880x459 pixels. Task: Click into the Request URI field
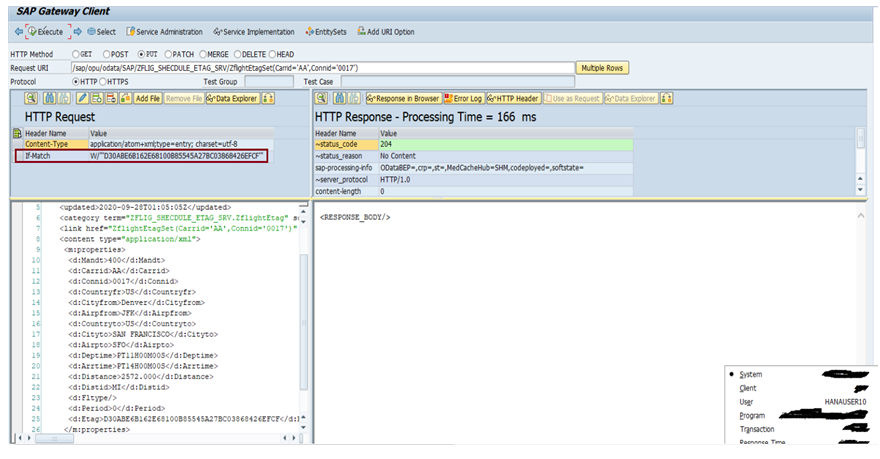point(323,68)
